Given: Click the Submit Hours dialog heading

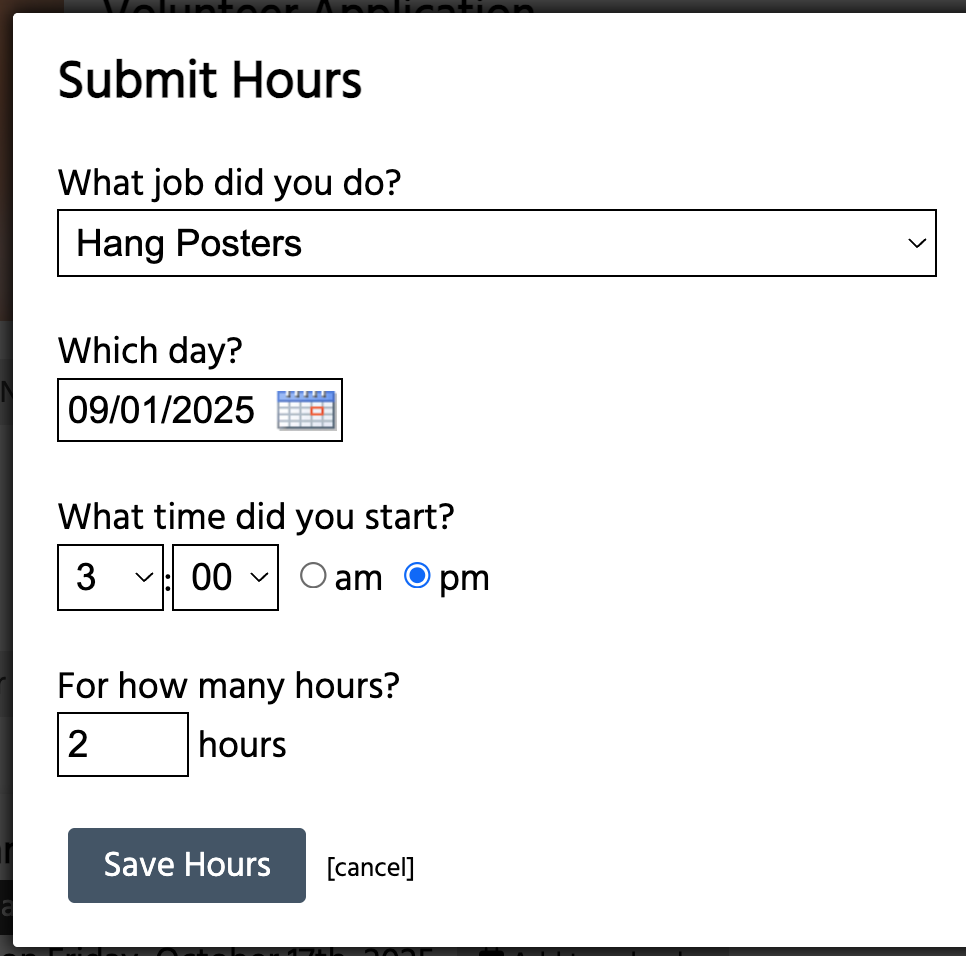Looking at the screenshot, I should click(209, 80).
